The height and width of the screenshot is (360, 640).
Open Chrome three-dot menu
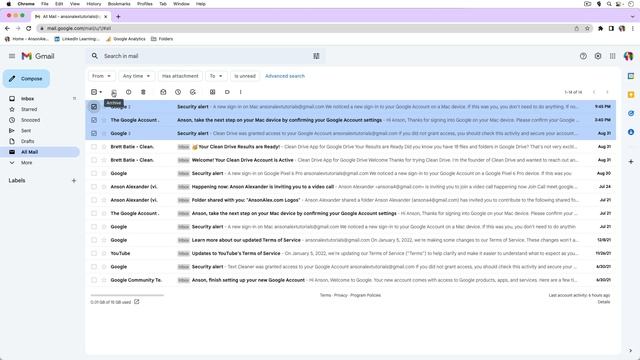pyautogui.click(x=633, y=28)
